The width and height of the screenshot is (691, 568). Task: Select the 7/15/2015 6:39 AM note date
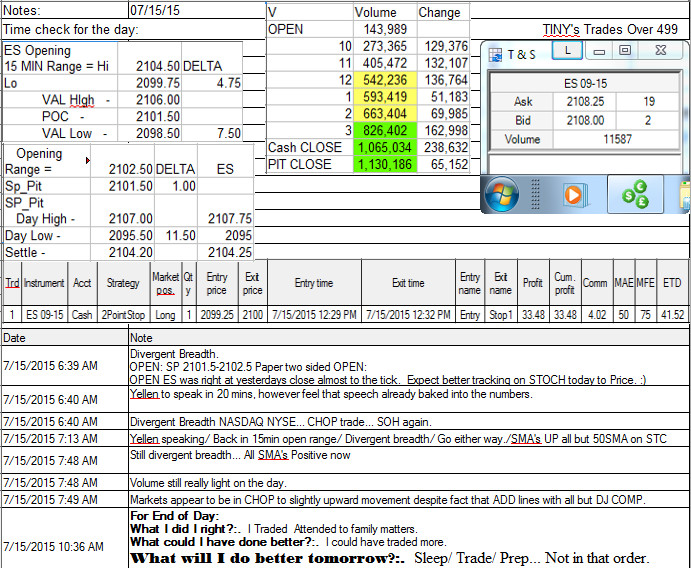click(64, 366)
